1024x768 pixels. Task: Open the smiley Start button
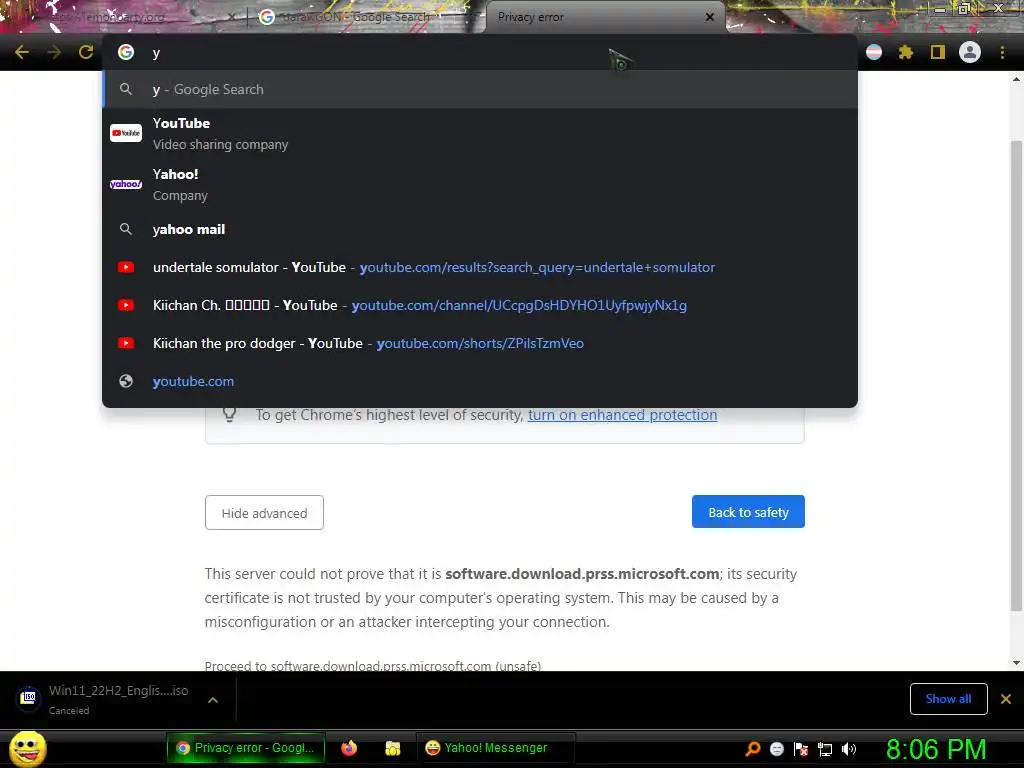[27, 748]
